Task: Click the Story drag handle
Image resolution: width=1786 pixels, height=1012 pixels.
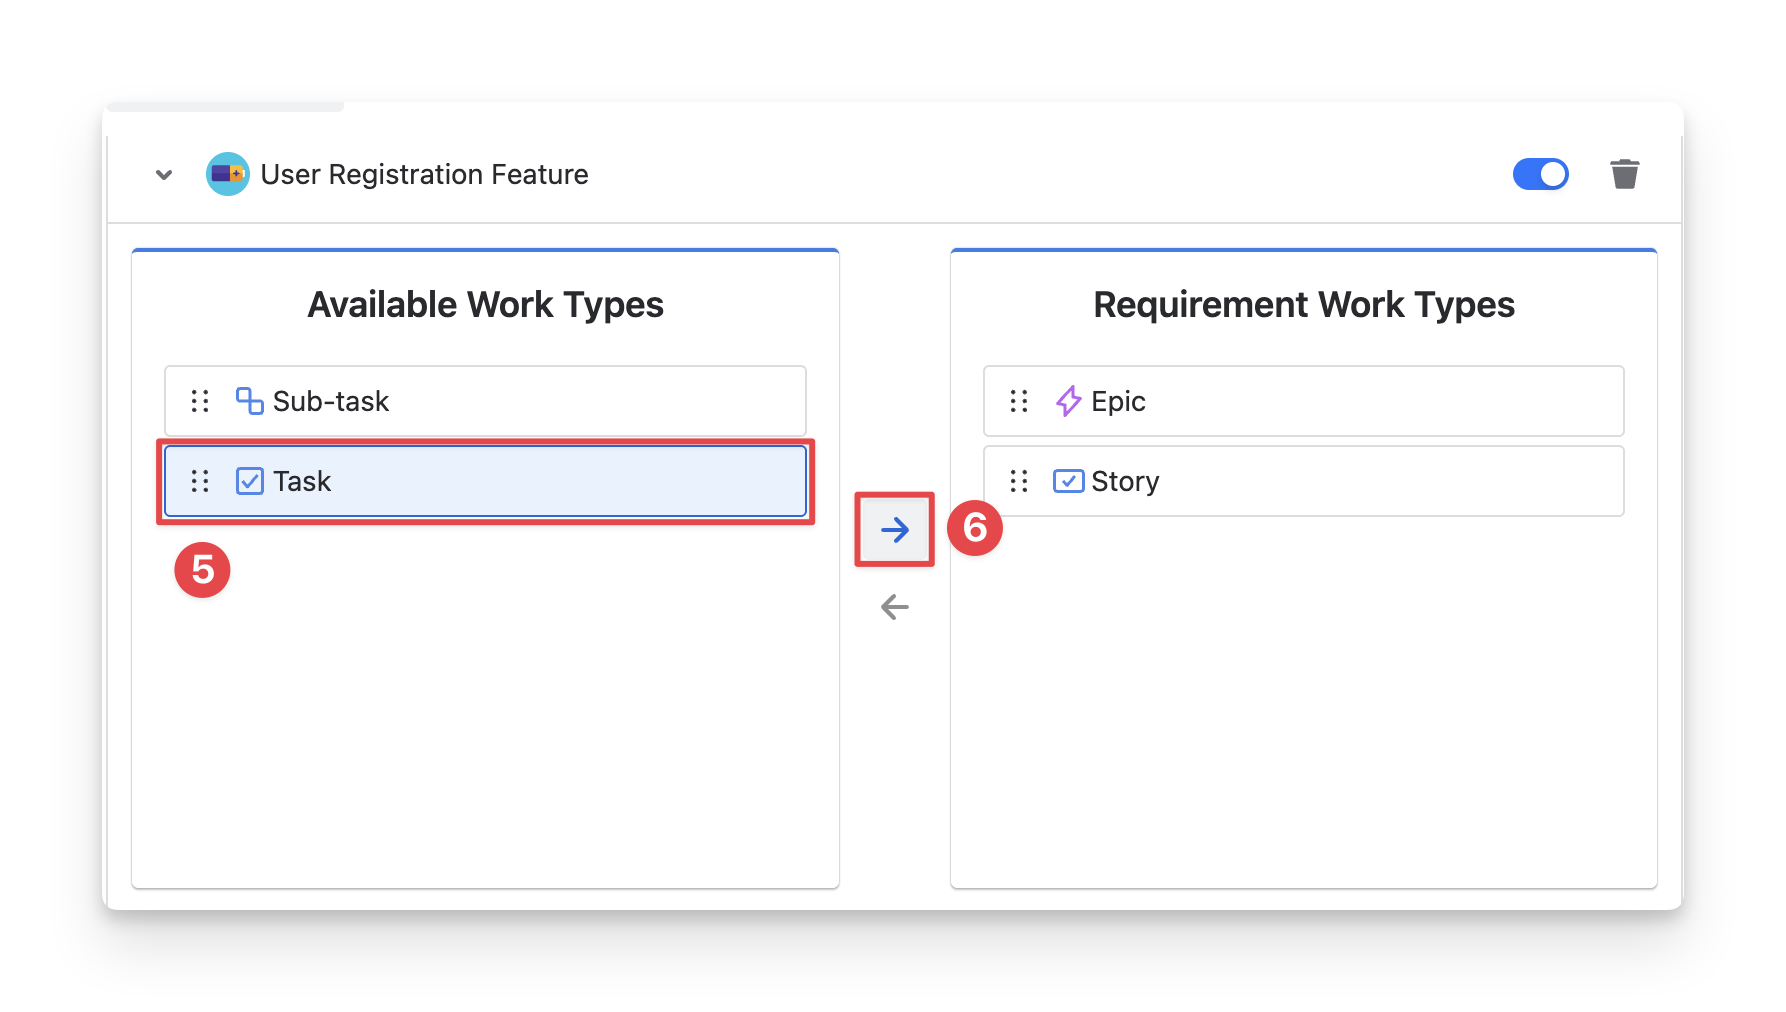Action: click(x=1019, y=481)
